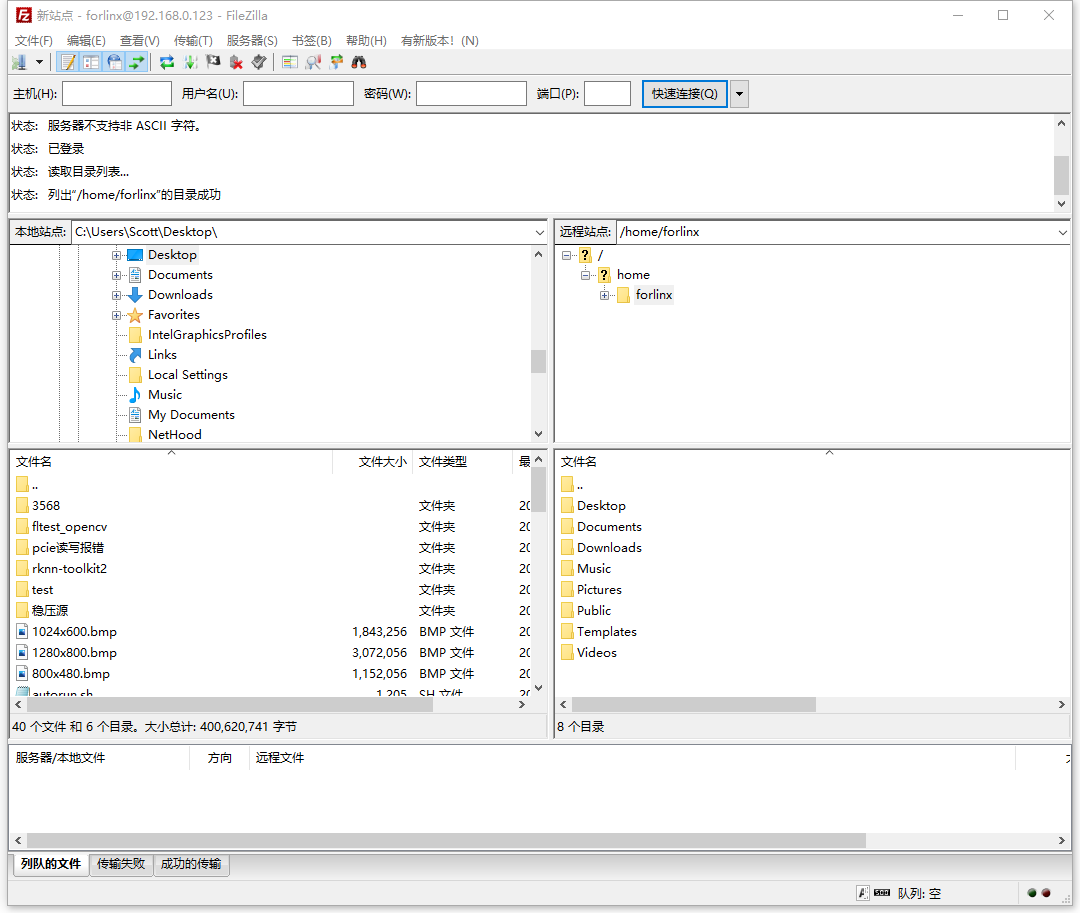Open the quick connect history dropdown arrow
Image resolution: width=1080 pixels, height=913 pixels.
coord(739,94)
